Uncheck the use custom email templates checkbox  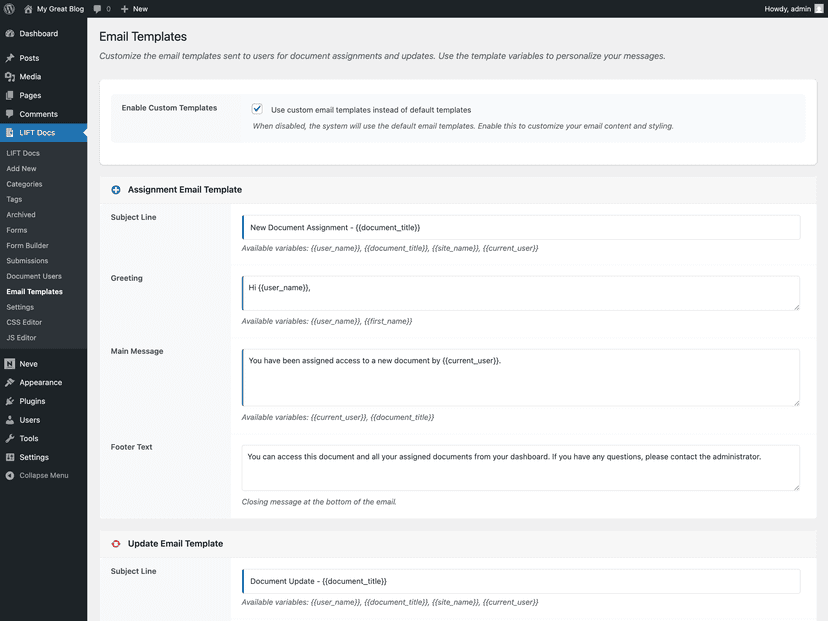click(x=257, y=109)
